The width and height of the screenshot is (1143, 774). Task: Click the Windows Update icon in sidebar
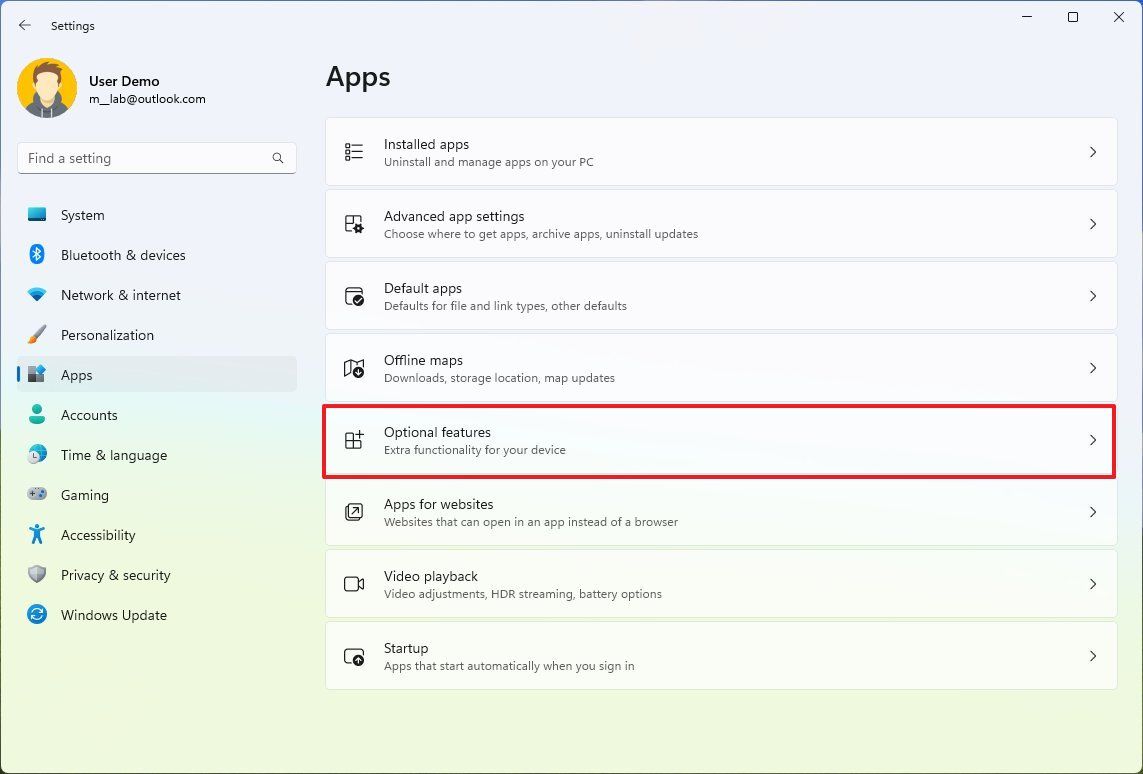pyautogui.click(x=38, y=615)
